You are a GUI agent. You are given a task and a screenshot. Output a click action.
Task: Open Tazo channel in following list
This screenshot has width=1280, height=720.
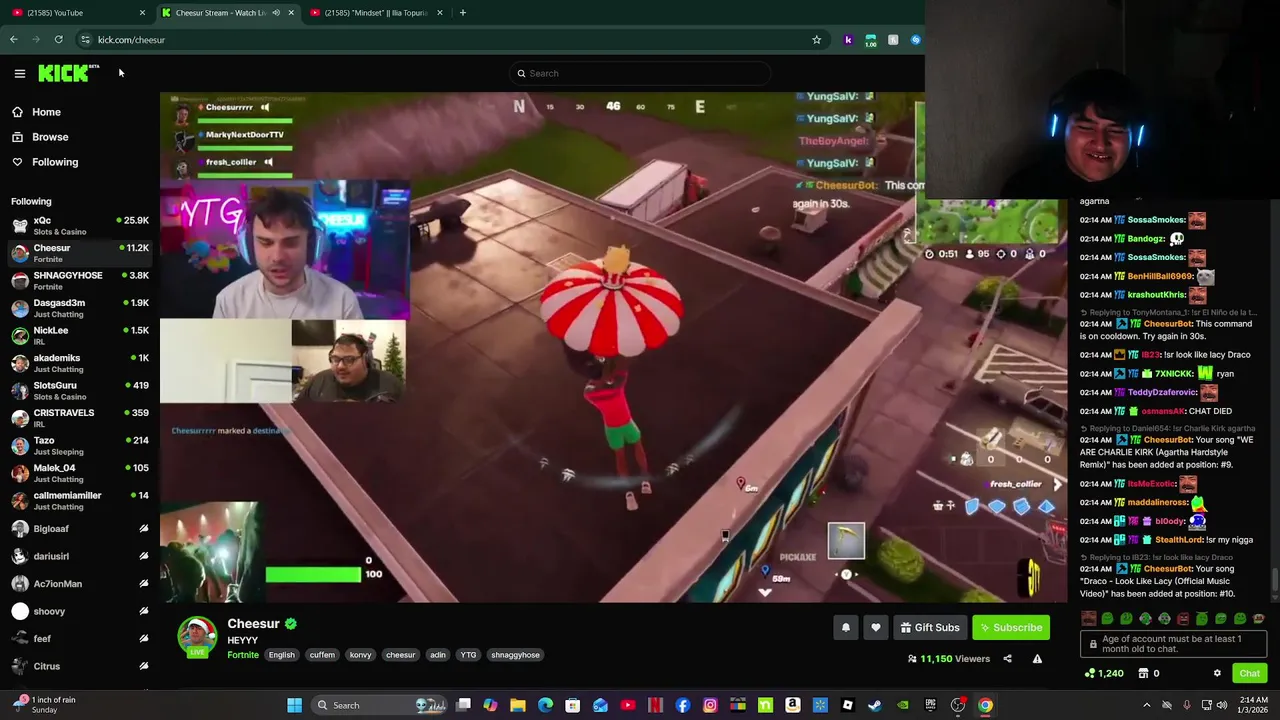click(80, 445)
